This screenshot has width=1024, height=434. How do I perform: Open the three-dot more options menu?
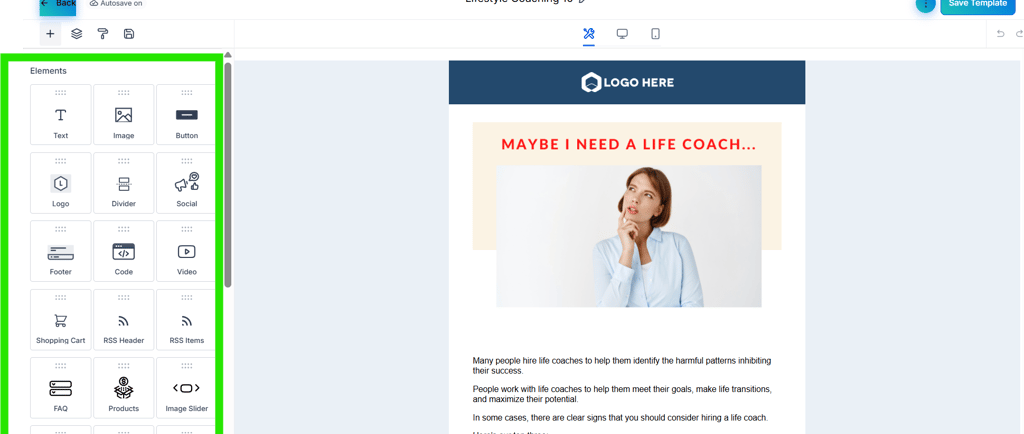pyautogui.click(x=925, y=5)
